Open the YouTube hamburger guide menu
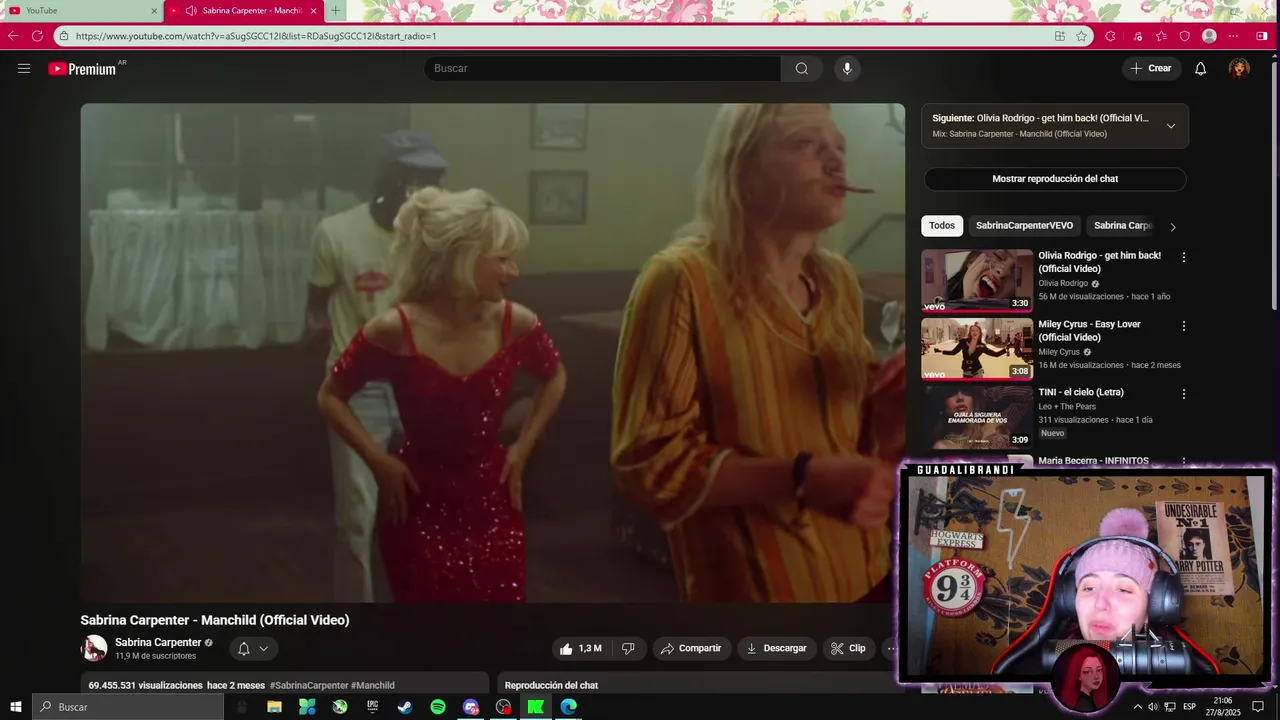This screenshot has height=720, width=1280. 24,68
